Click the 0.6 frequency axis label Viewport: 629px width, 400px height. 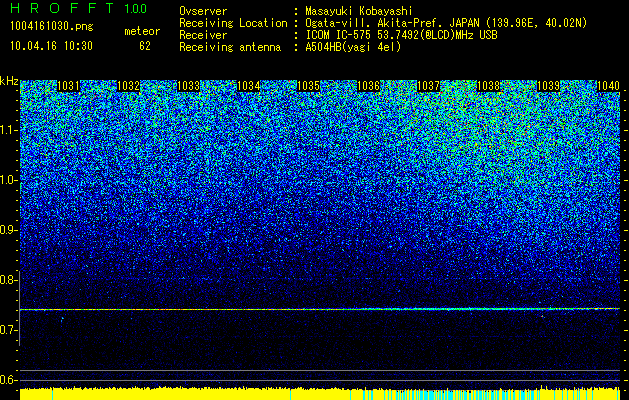tap(8, 380)
